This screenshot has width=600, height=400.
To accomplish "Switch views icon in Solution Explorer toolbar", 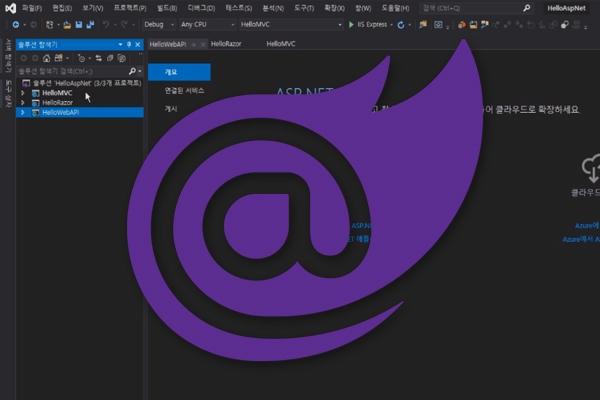I will coord(59,58).
